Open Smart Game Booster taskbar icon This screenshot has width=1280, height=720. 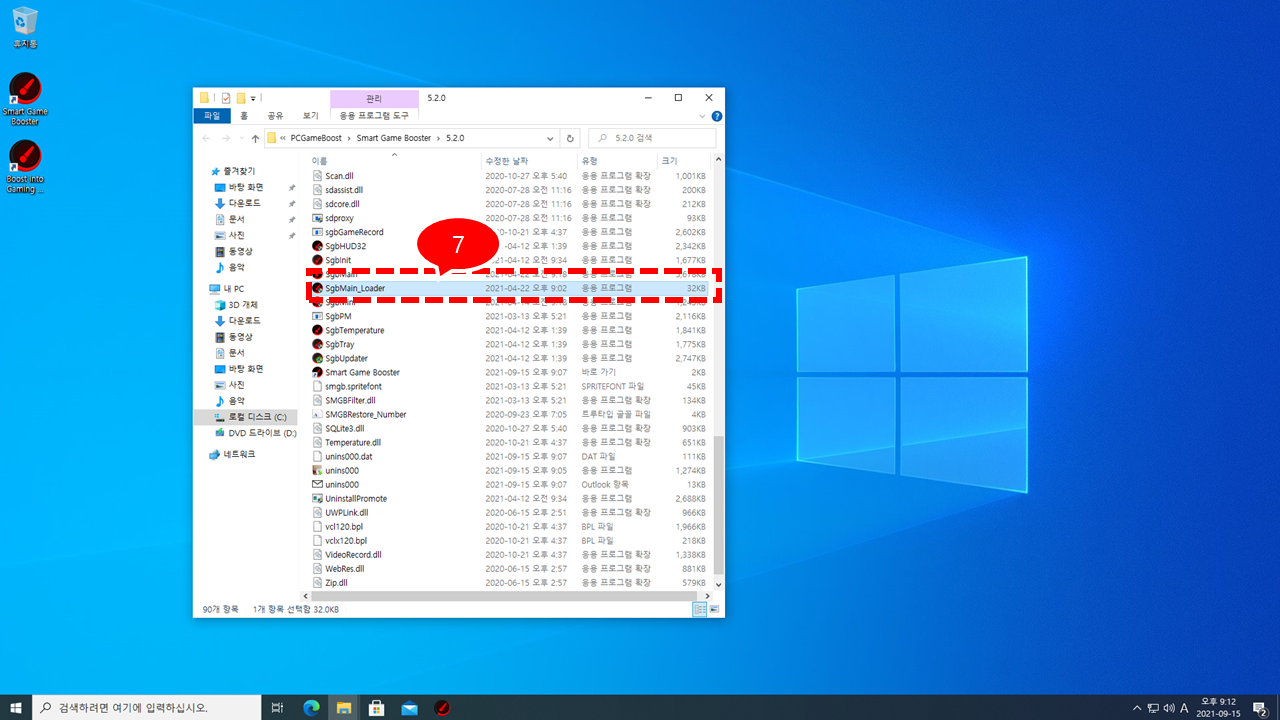point(442,708)
